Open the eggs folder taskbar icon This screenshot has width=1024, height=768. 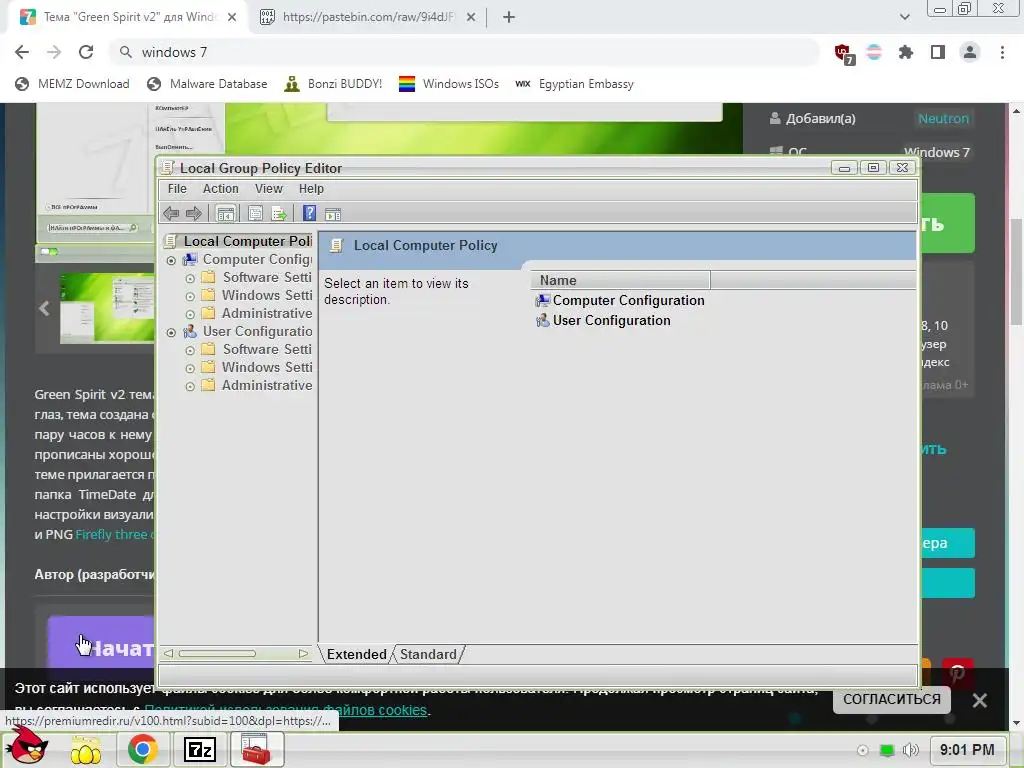pyautogui.click(x=86, y=750)
